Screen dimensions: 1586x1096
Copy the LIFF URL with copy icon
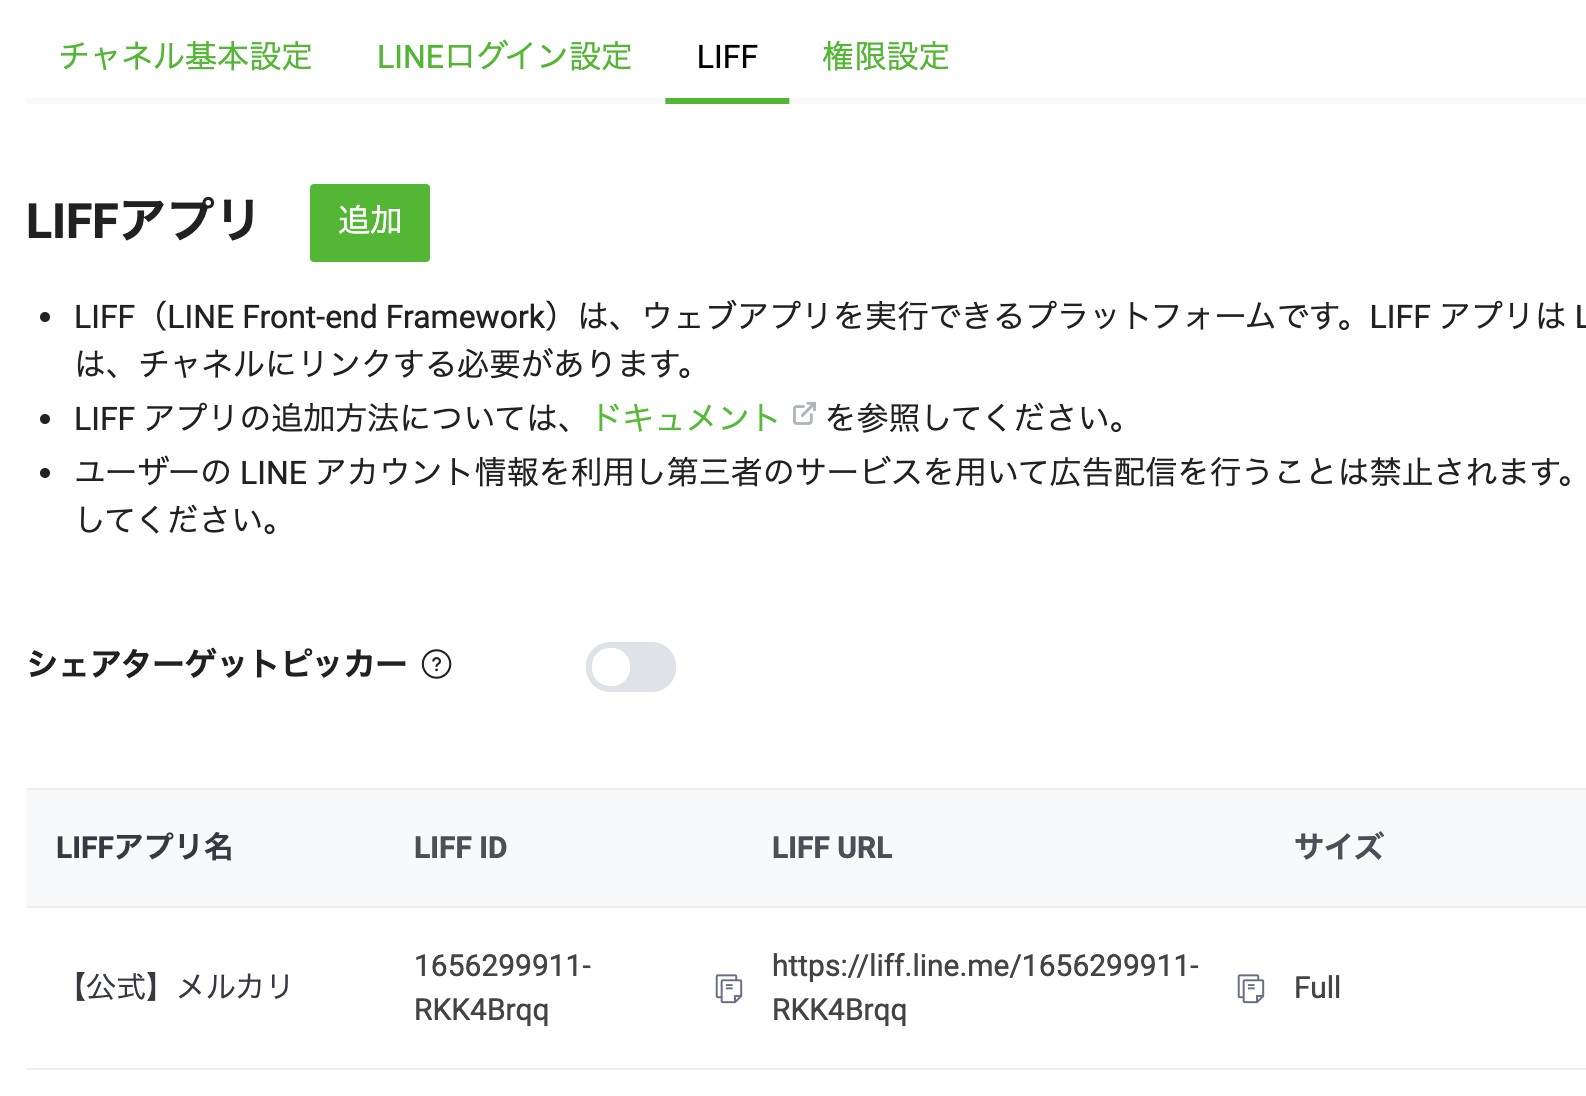pyautogui.click(x=1251, y=988)
